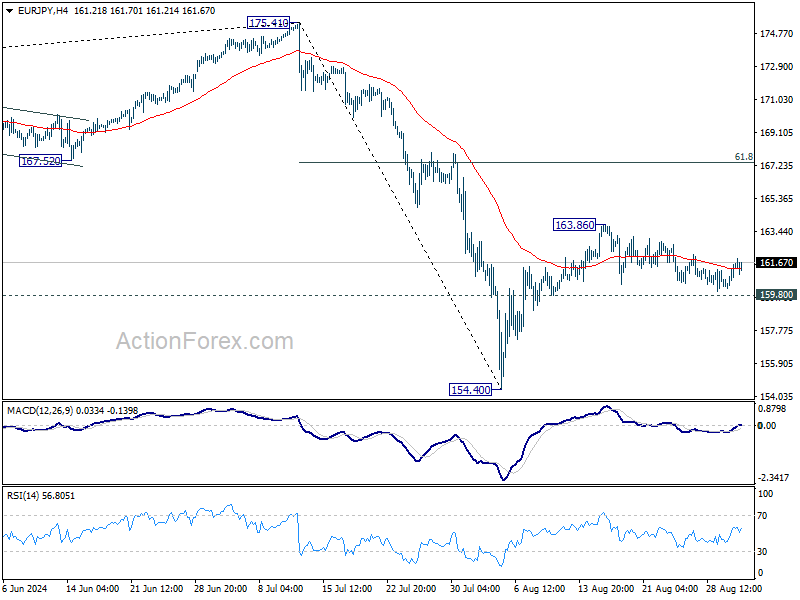The image size is (800, 600).
Task: Click the RSI scale value 30
Action: click(762, 552)
